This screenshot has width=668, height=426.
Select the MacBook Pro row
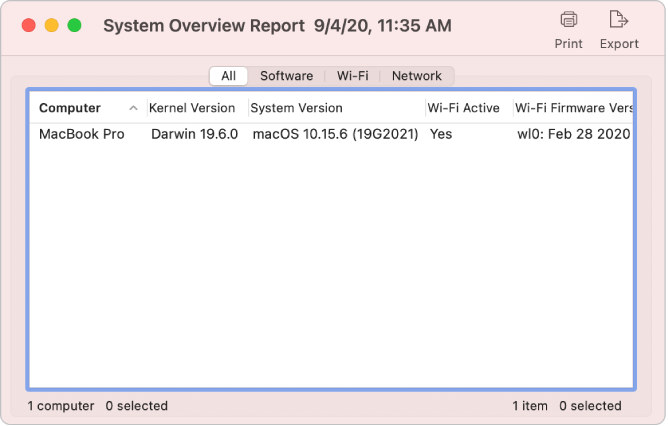tap(82, 134)
